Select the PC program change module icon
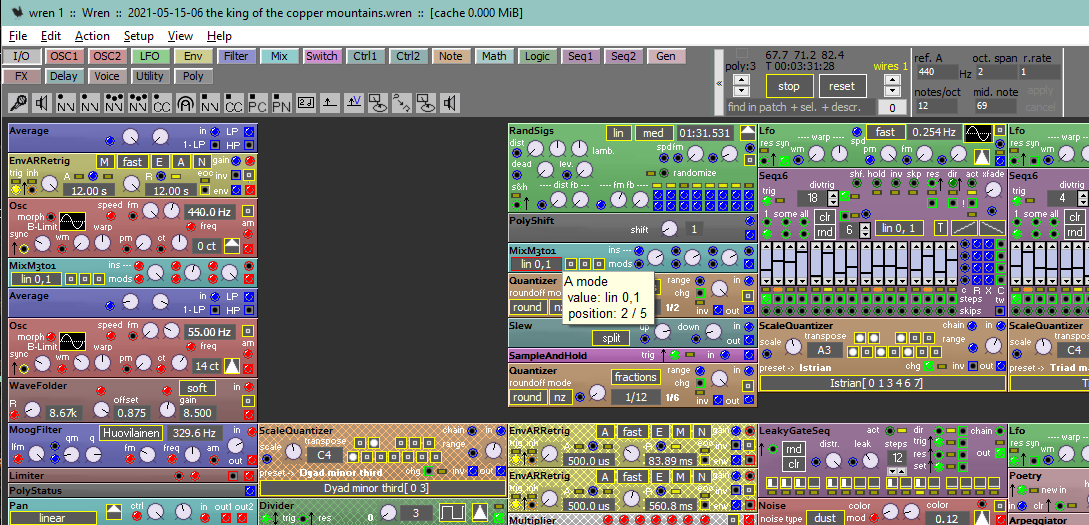The height and width of the screenshot is (525, 1089). click(x=258, y=102)
